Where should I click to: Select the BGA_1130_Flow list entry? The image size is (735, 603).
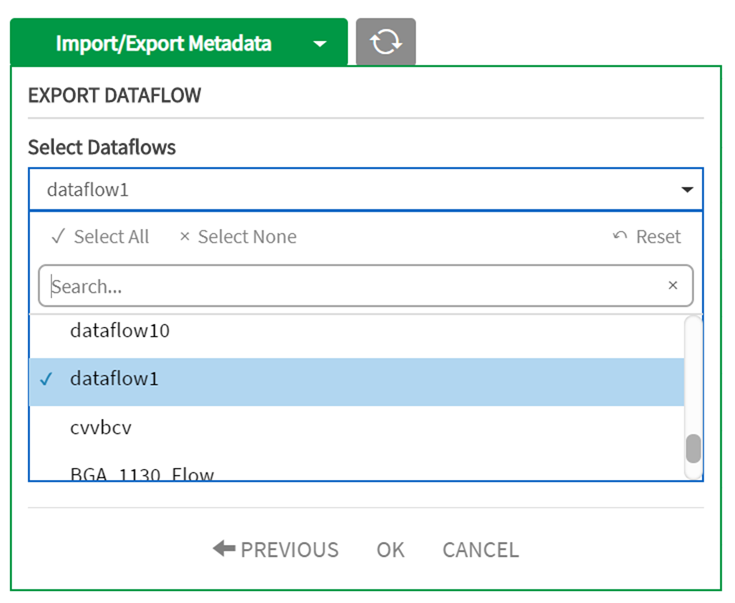[142, 474]
